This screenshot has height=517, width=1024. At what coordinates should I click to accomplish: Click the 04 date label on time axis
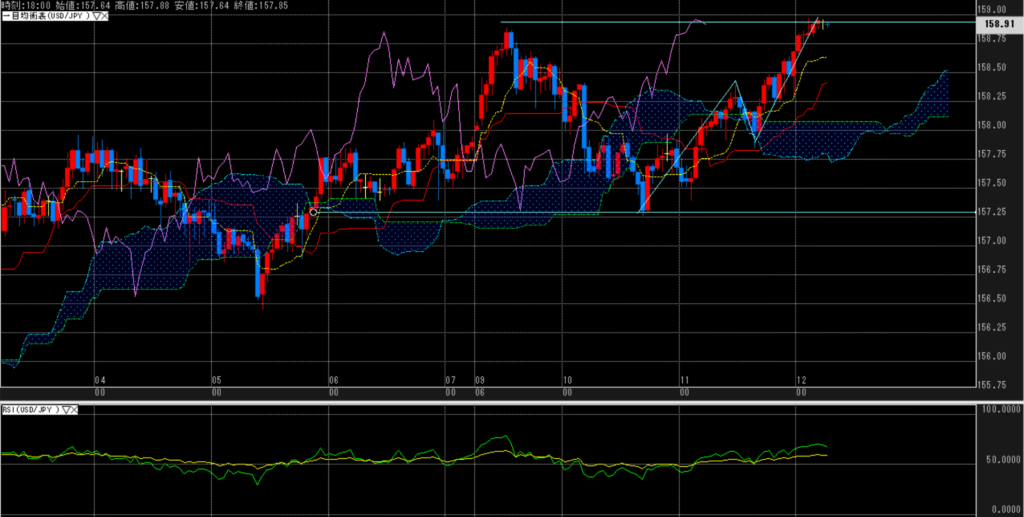click(x=99, y=381)
